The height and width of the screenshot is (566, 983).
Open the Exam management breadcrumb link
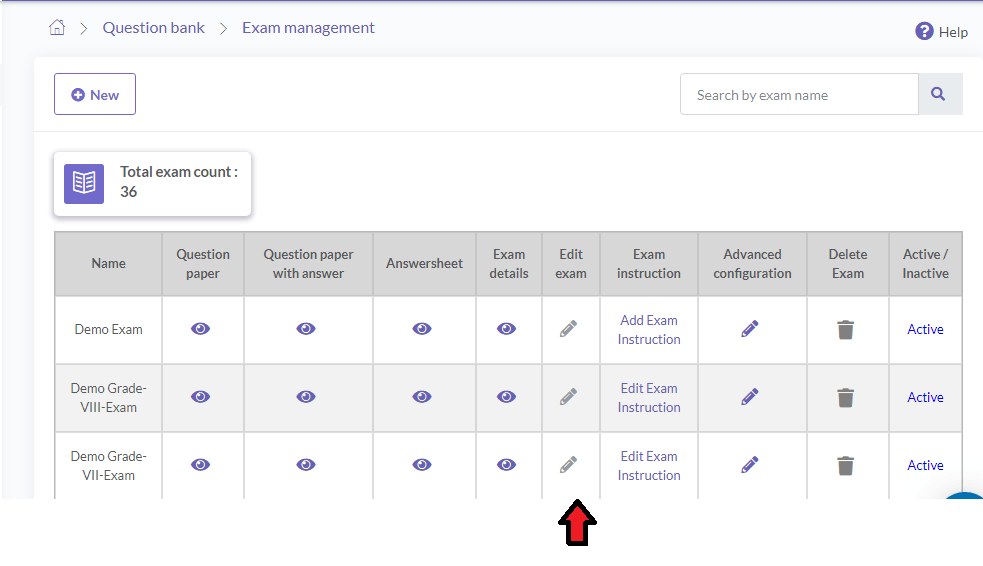308,28
